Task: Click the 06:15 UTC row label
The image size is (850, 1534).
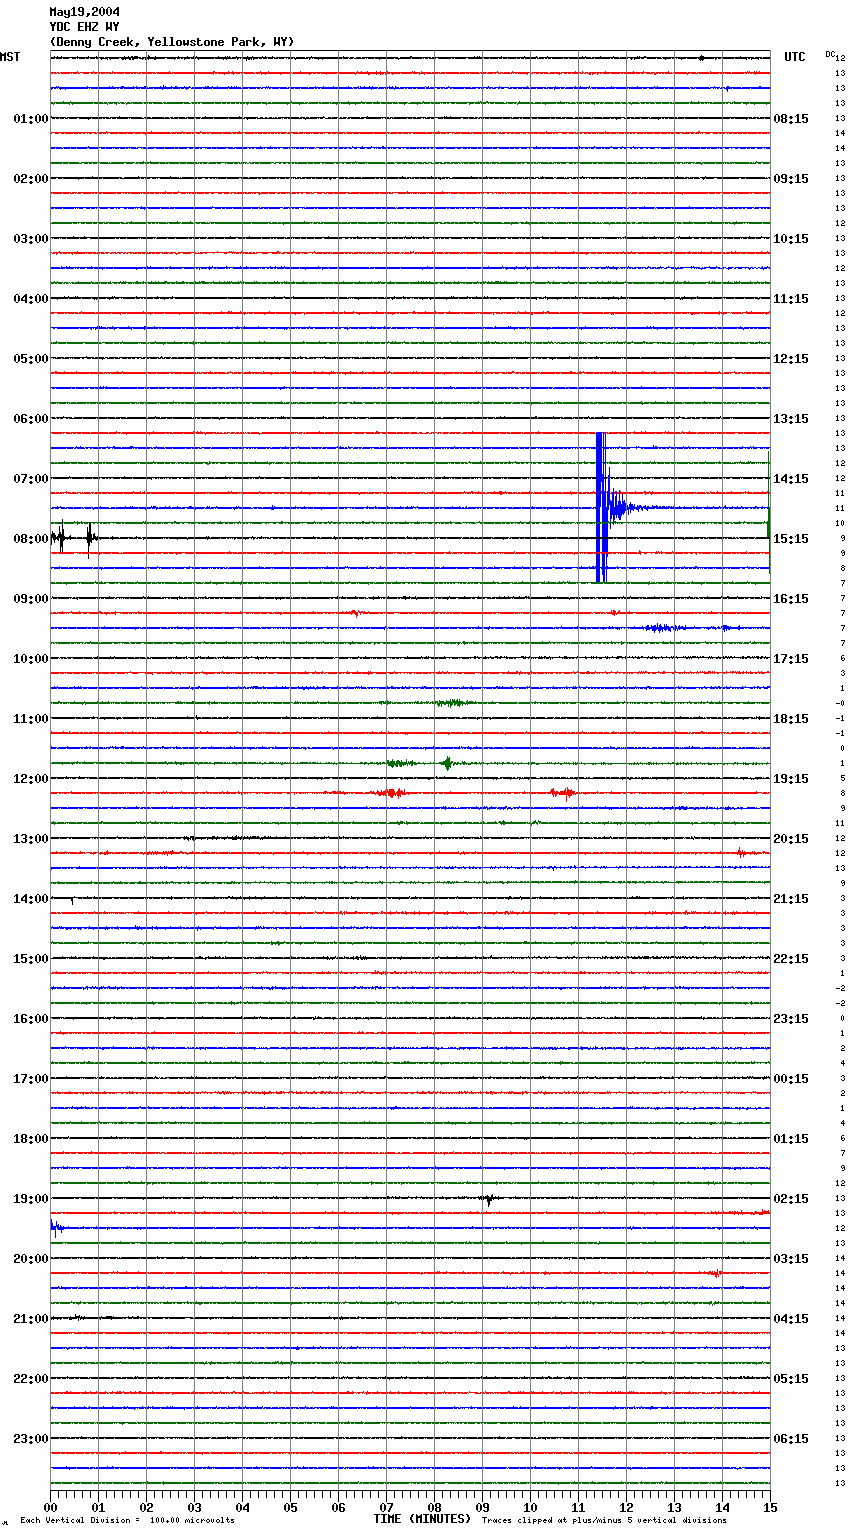Action: click(791, 1439)
